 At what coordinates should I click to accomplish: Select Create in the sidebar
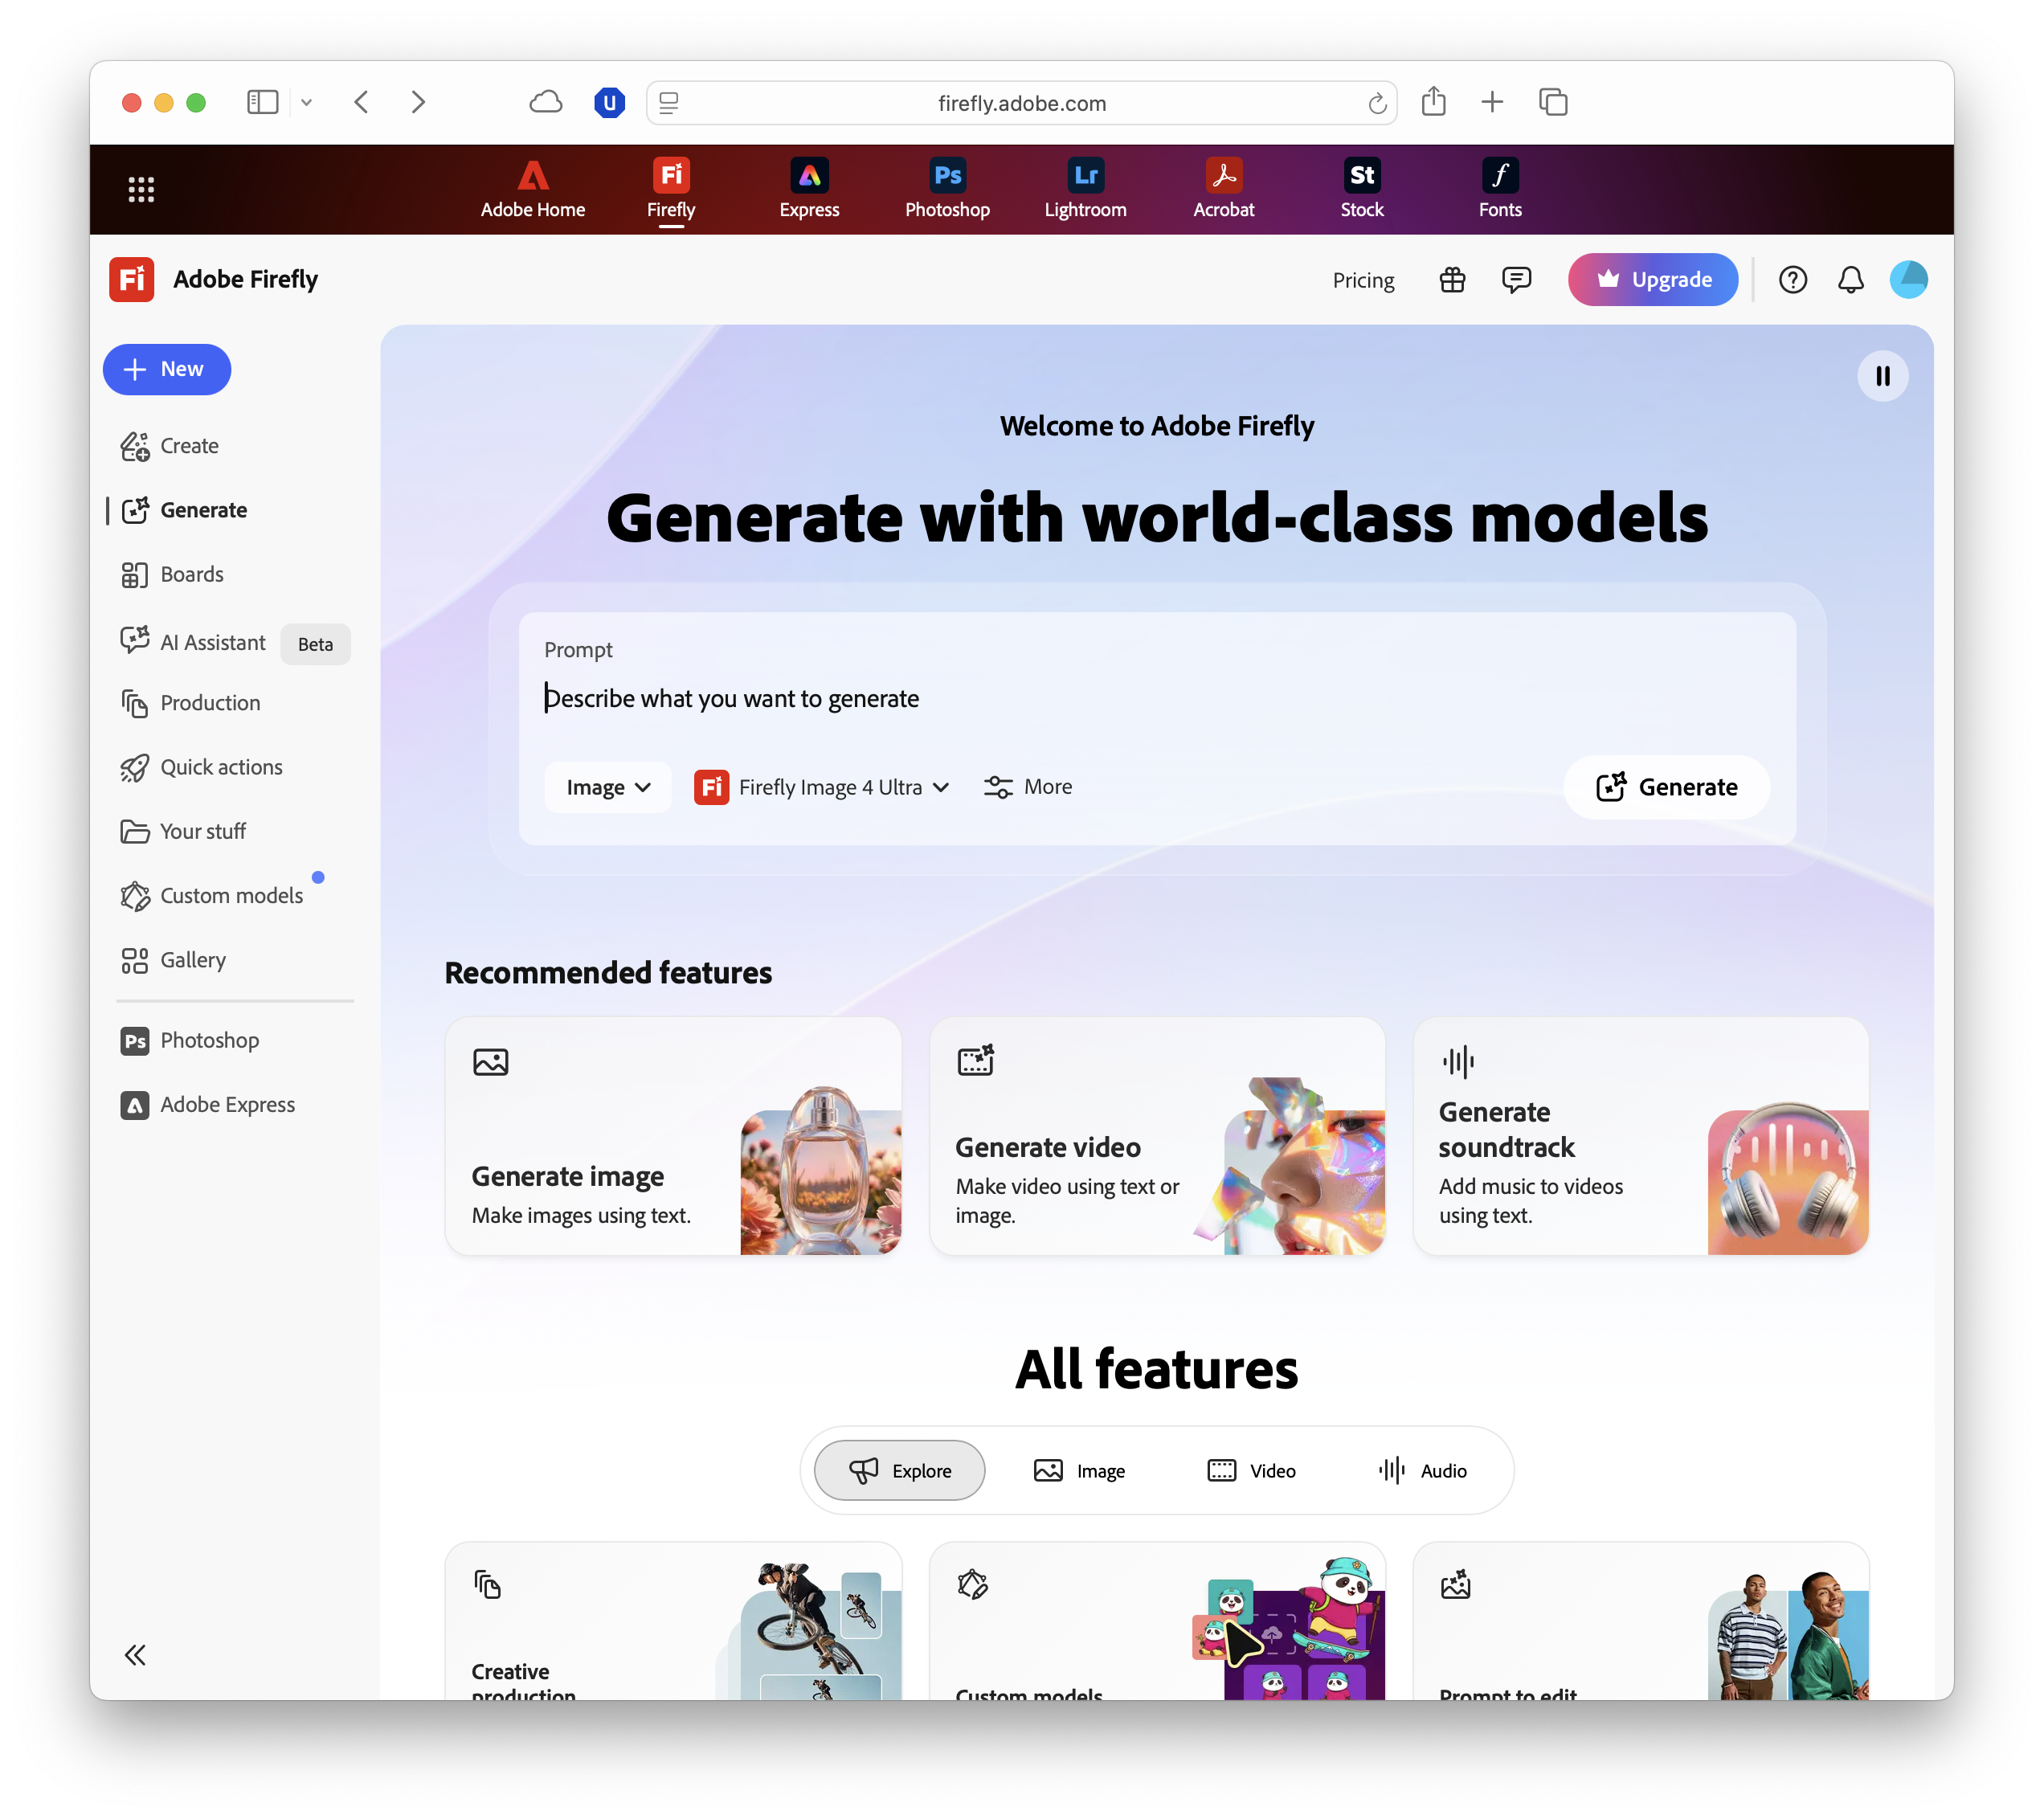[x=169, y=446]
